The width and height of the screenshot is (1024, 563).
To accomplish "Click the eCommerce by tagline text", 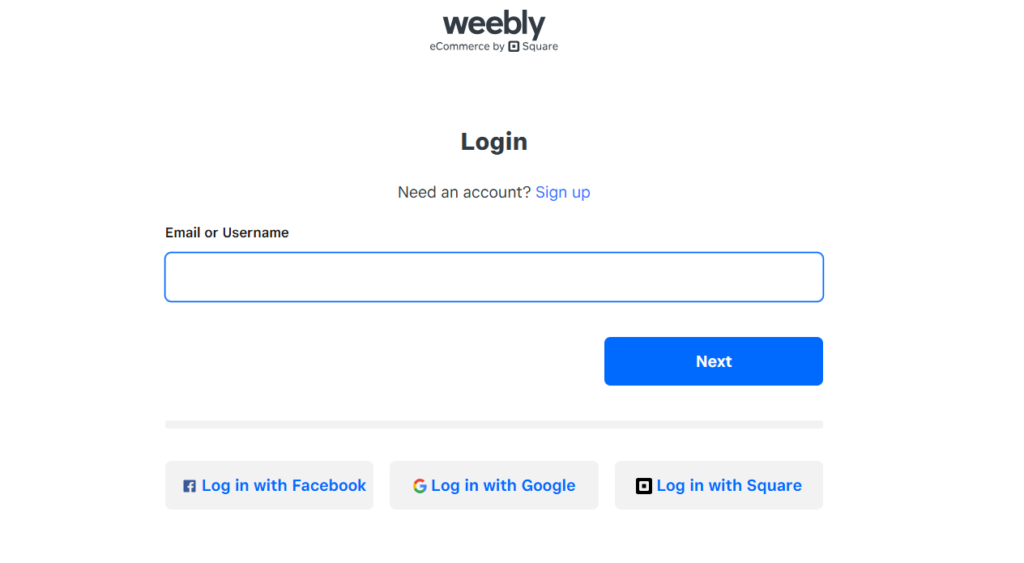I will point(467,46).
